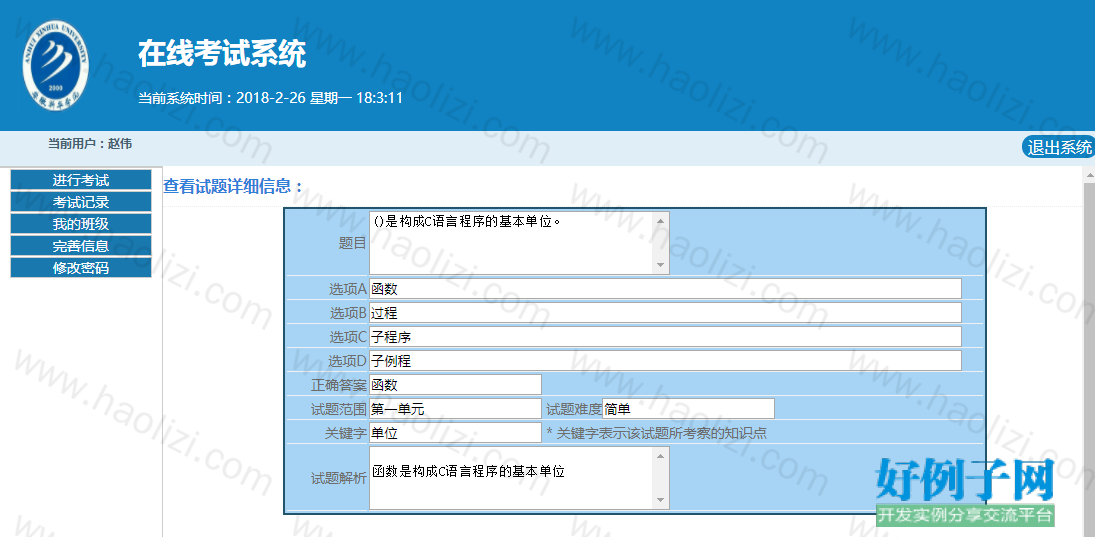Click the 试题范围 field showing 第一单元

[455, 409]
